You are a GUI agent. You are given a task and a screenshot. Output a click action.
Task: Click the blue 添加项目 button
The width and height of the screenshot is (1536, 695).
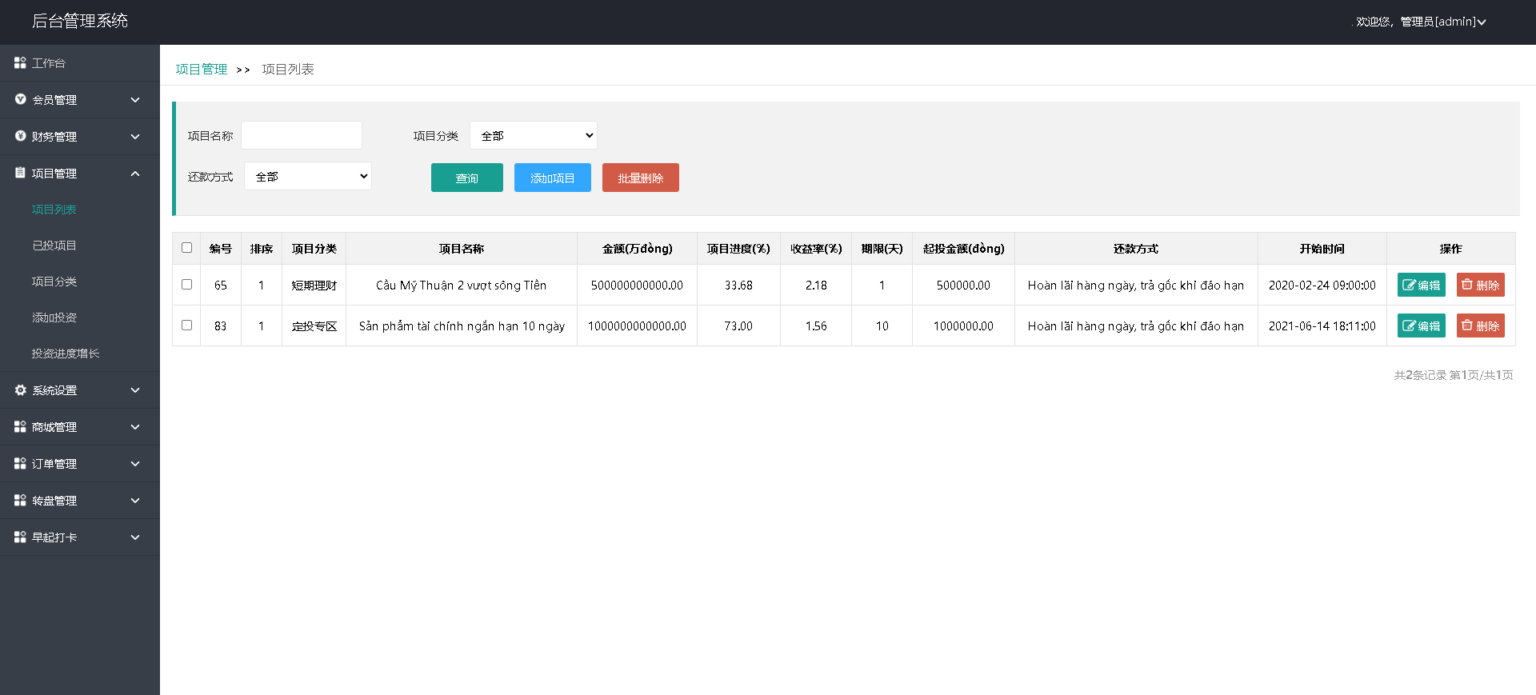pos(553,178)
